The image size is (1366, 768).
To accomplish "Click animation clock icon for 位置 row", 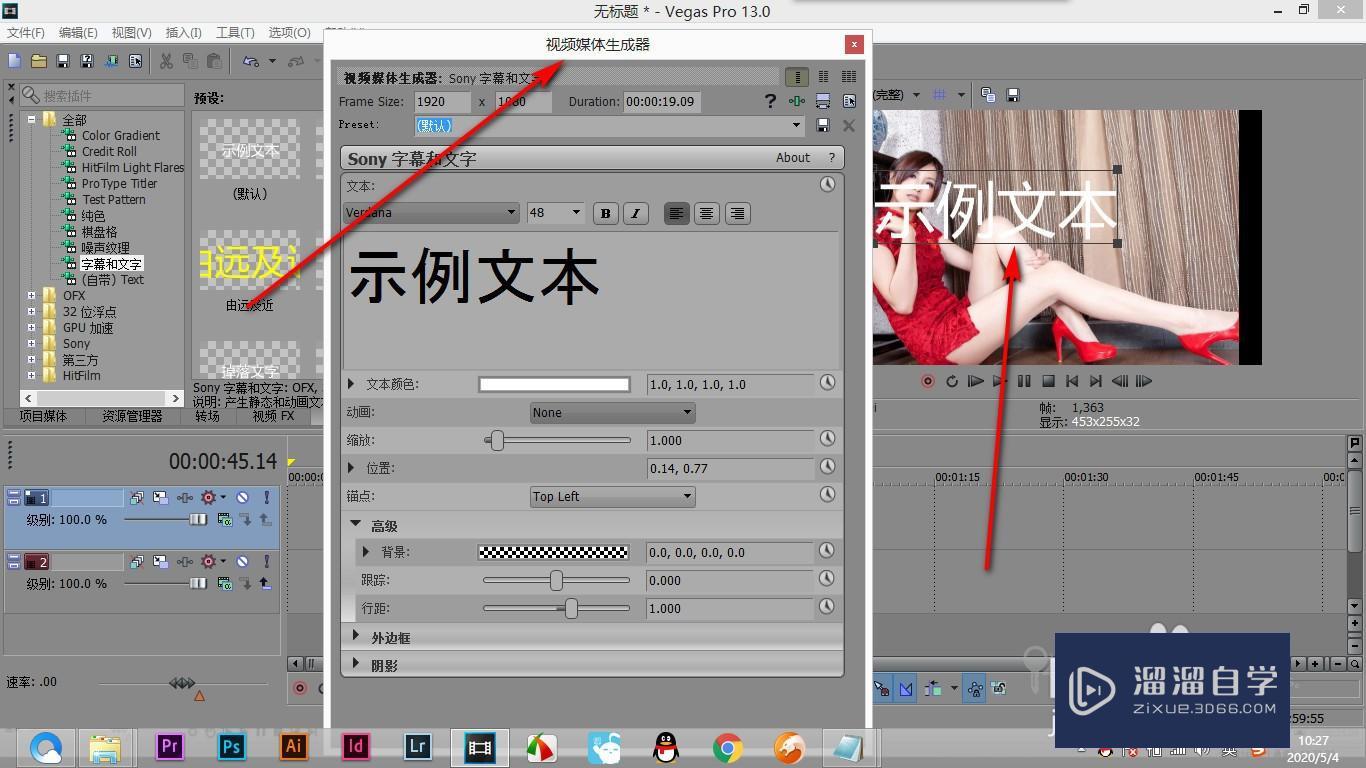I will click(x=827, y=467).
